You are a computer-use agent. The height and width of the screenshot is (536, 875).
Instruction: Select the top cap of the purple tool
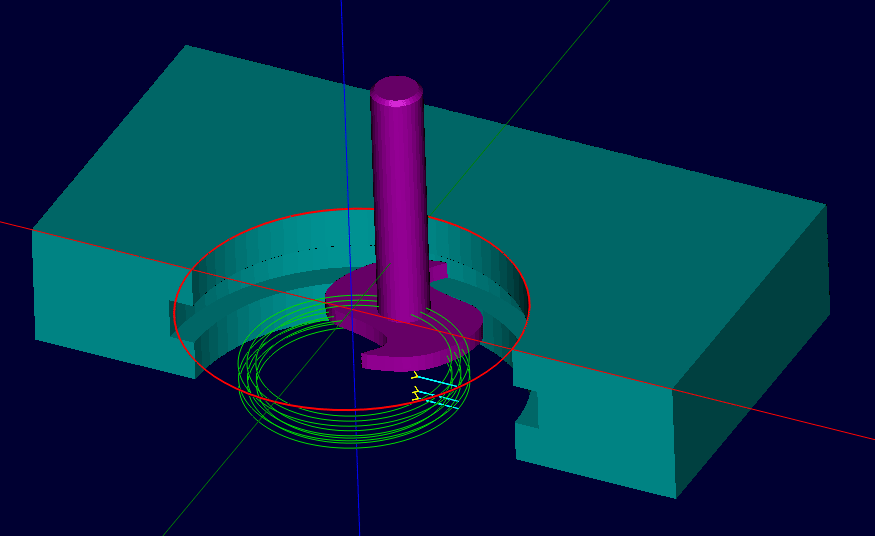(x=396, y=90)
